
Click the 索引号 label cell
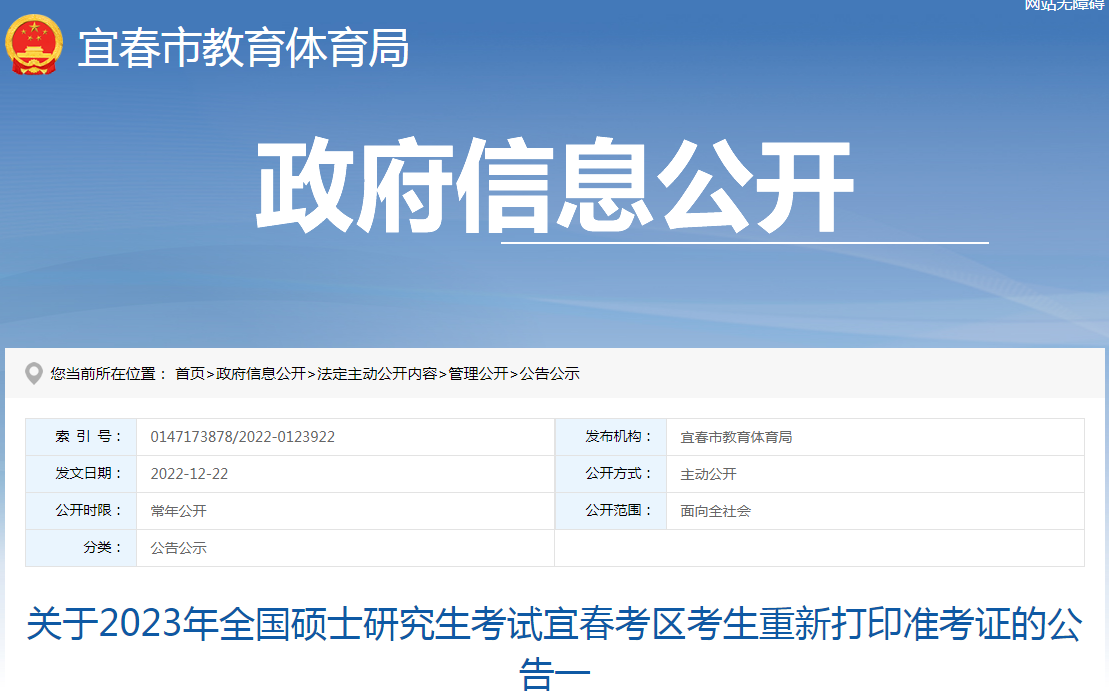click(x=81, y=437)
